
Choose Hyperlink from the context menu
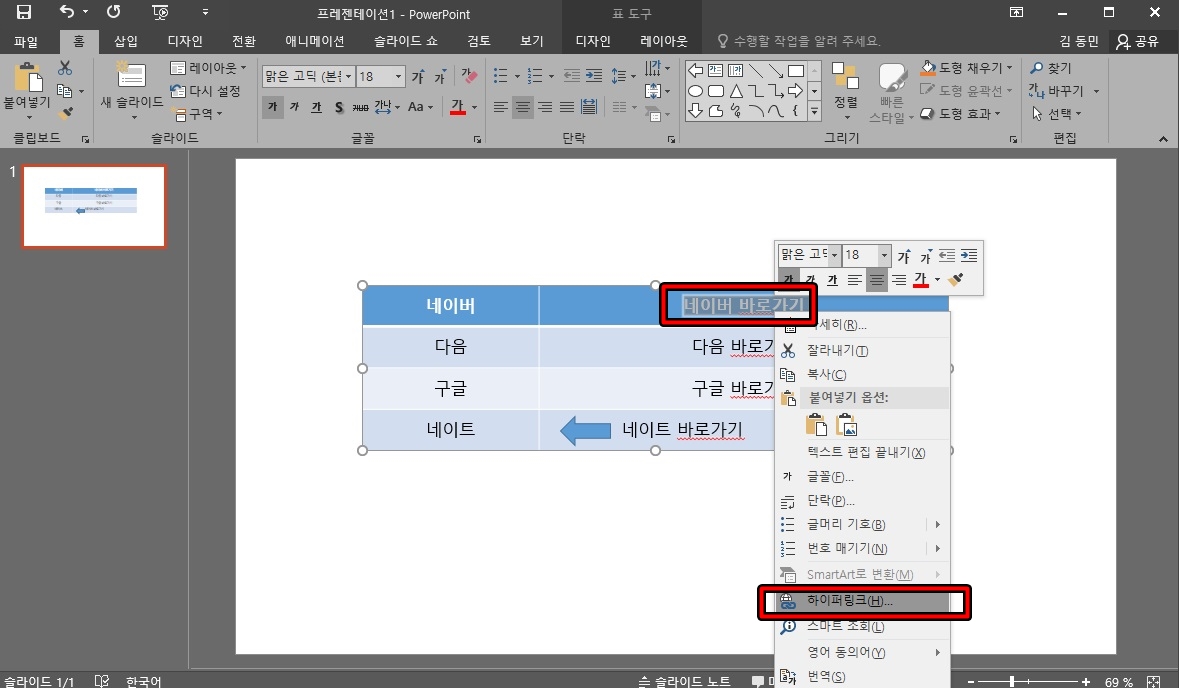[x=864, y=601]
